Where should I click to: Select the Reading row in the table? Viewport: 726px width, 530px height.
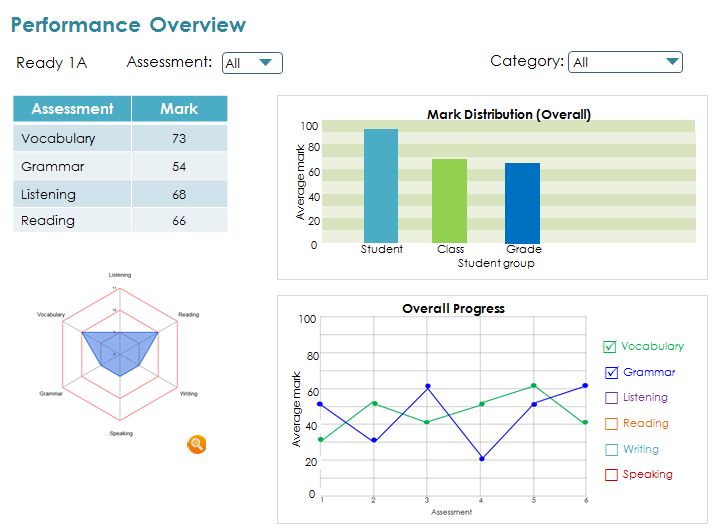click(x=120, y=220)
